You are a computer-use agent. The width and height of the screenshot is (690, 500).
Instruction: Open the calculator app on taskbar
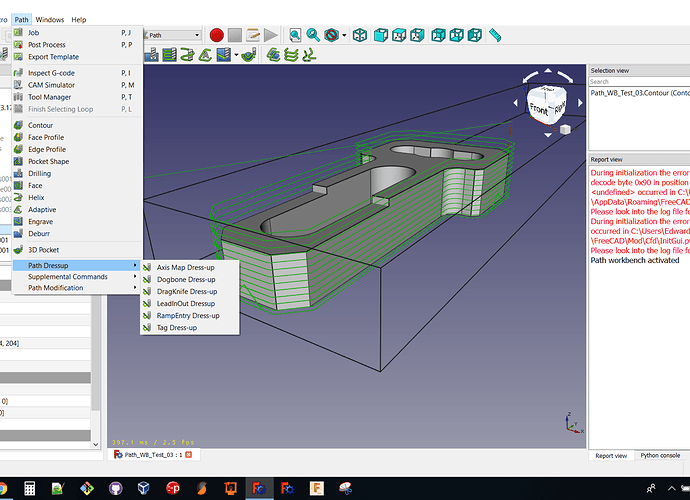pyautogui.click(x=29, y=489)
